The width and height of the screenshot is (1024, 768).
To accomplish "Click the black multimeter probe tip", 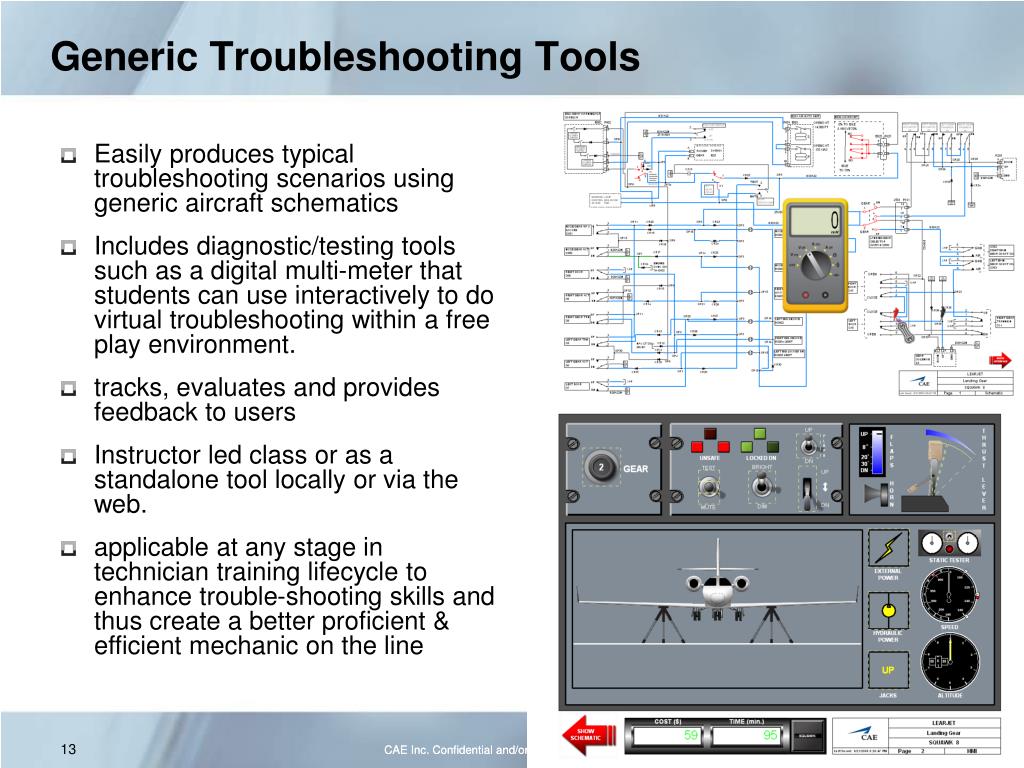I will [x=944, y=313].
